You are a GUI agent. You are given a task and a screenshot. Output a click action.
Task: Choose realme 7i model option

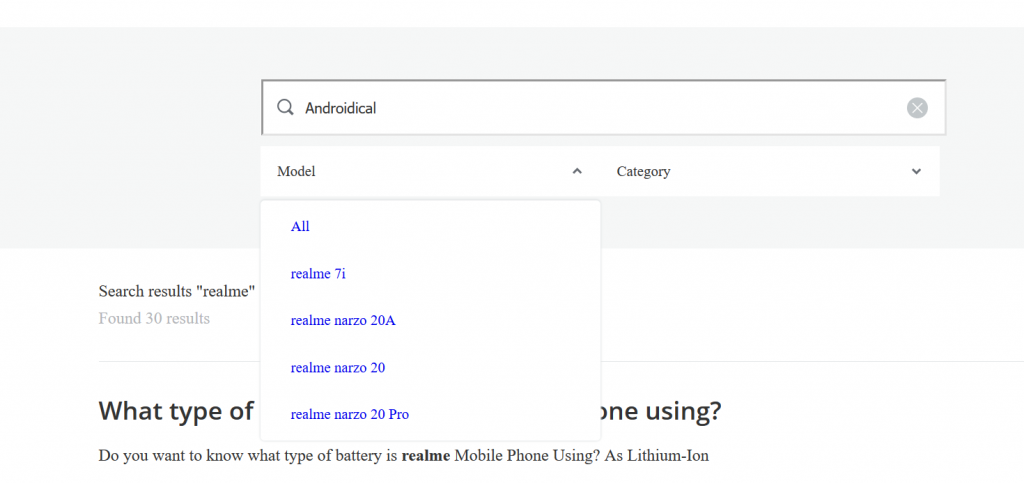coord(318,274)
